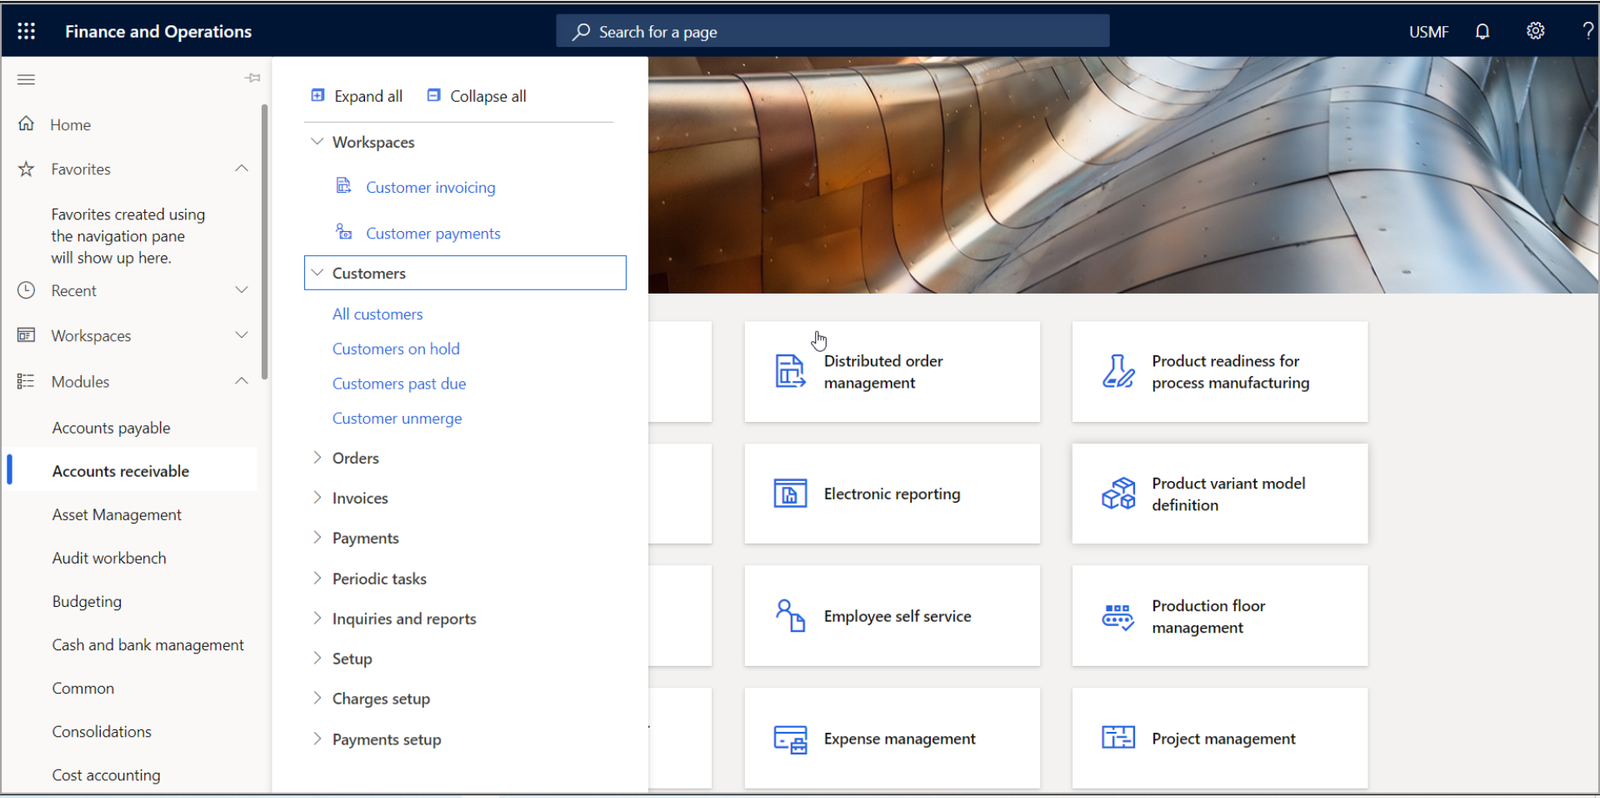Expand the Invoices group
The height and width of the screenshot is (798, 1600).
(317, 497)
